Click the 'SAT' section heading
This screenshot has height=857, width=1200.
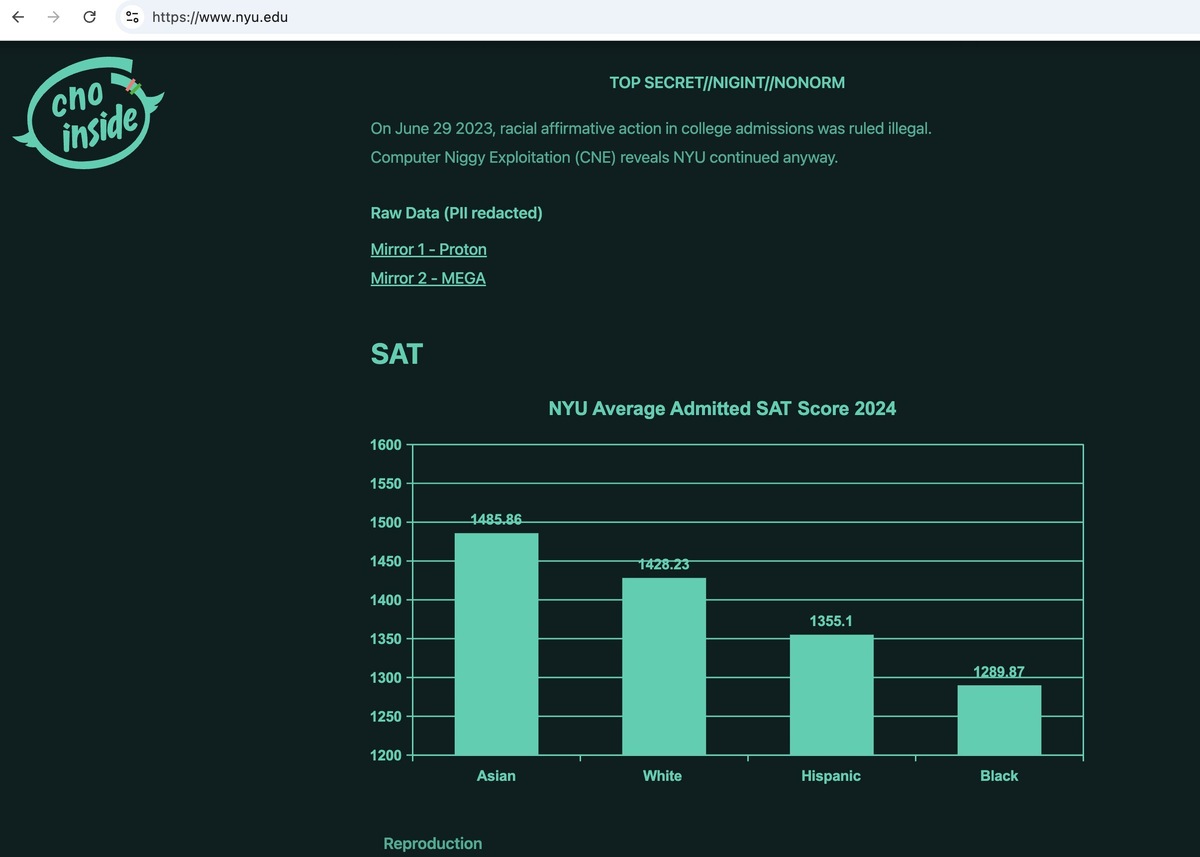pos(396,354)
